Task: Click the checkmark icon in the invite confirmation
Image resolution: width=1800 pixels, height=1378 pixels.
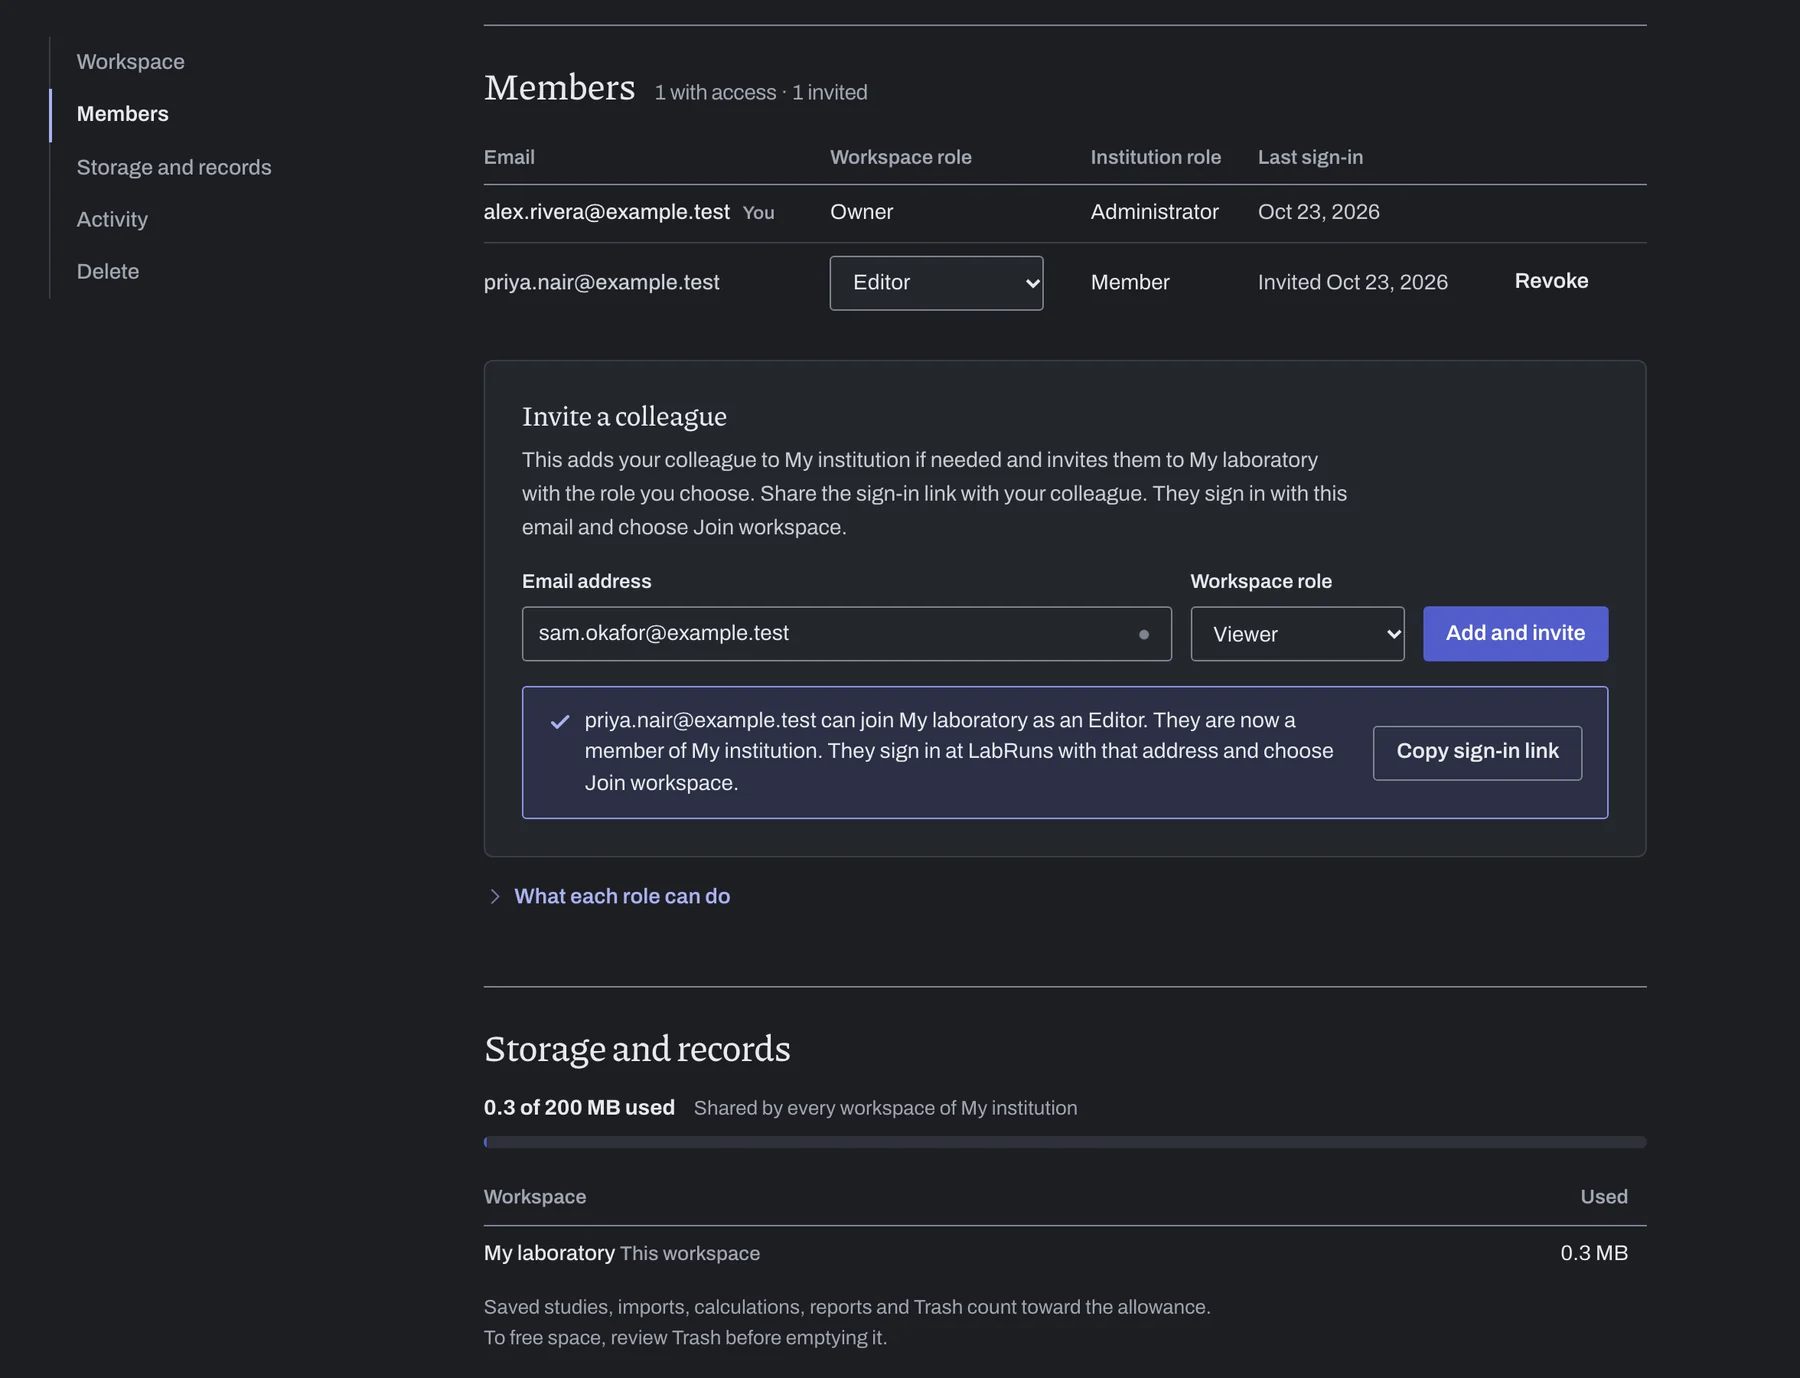Action: pos(560,721)
